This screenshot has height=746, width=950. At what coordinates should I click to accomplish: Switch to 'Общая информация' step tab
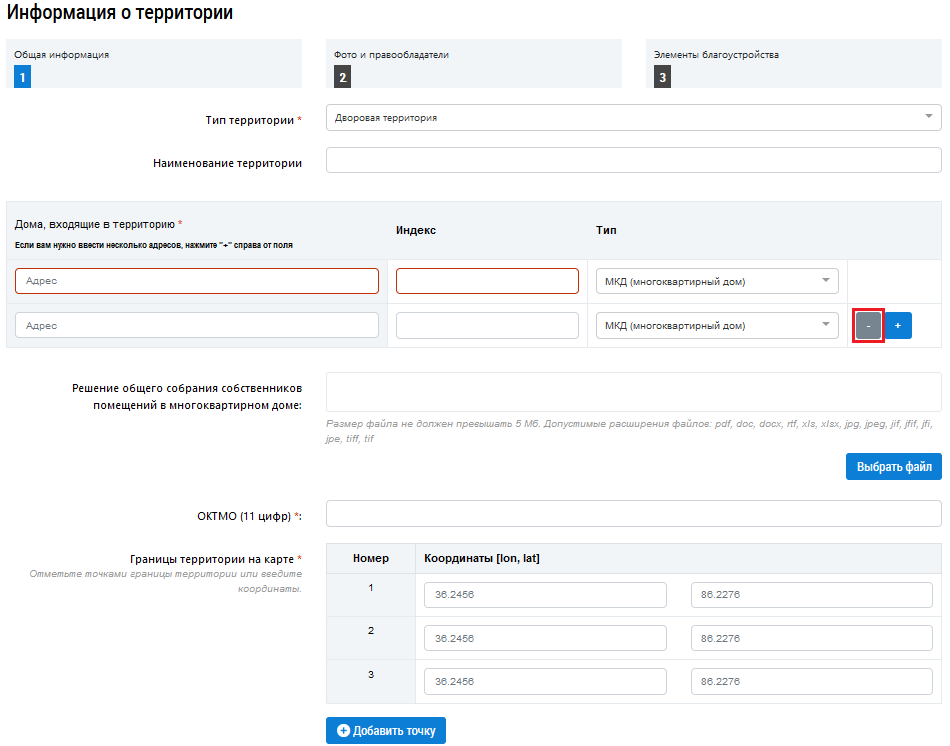(154, 64)
